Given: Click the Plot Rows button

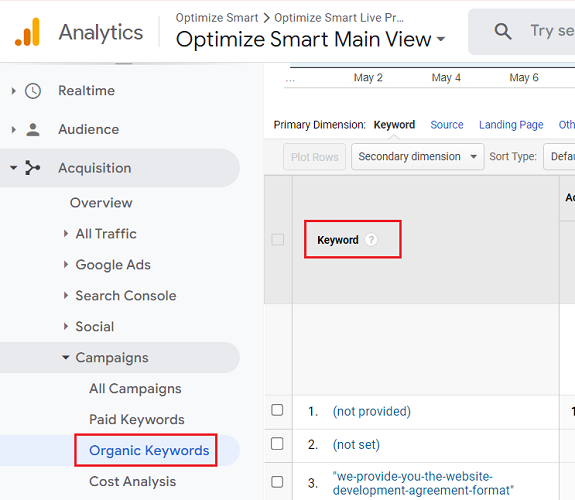Looking at the screenshot, I should coord(314,157).
